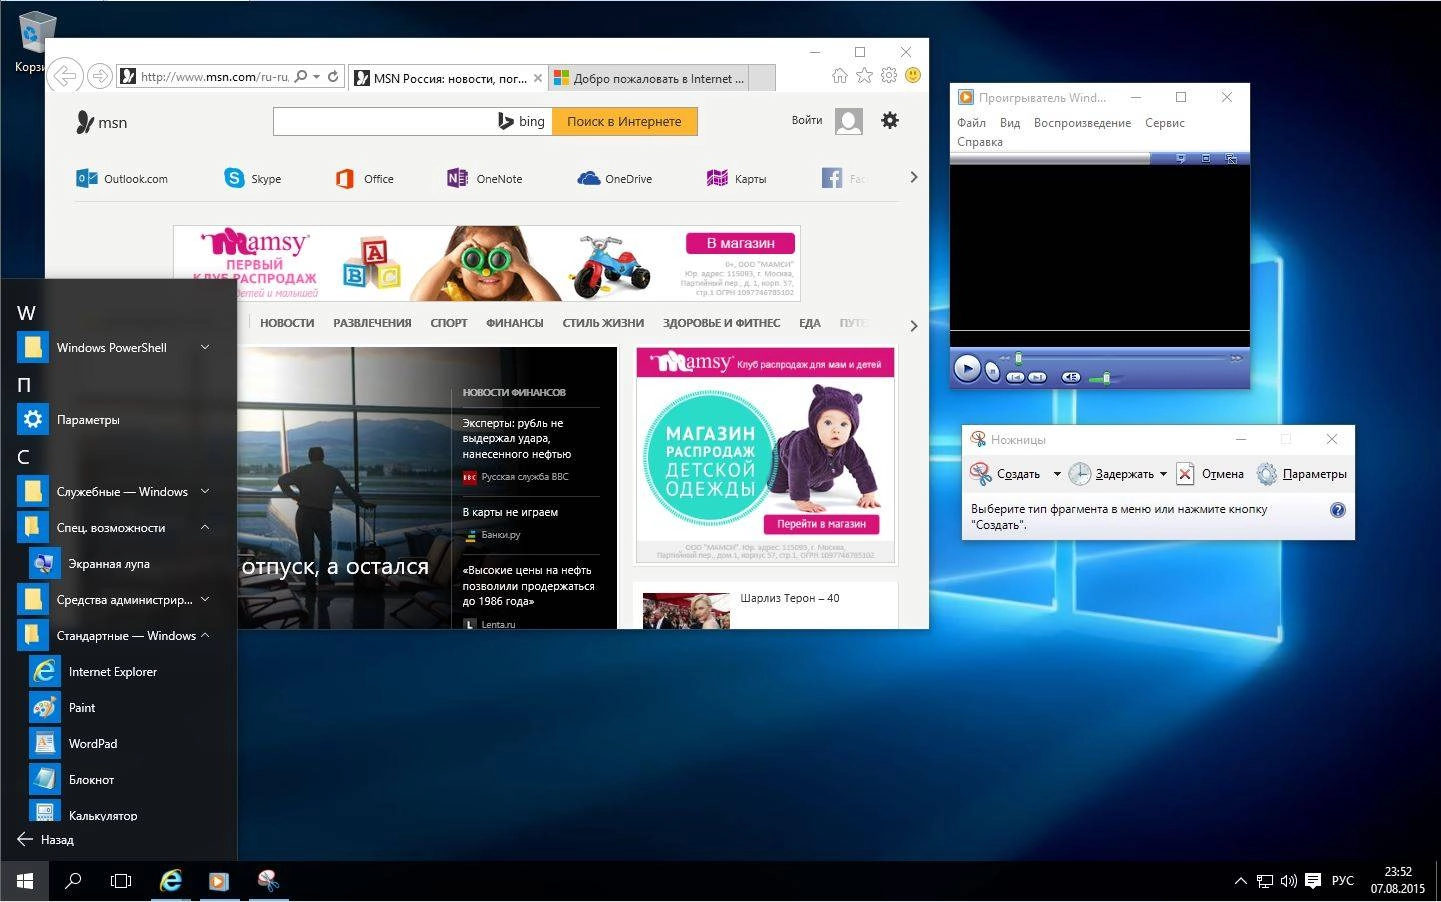Click the Internet Explorer home icon
This screenshot has width=1441, height=902.
840,75
